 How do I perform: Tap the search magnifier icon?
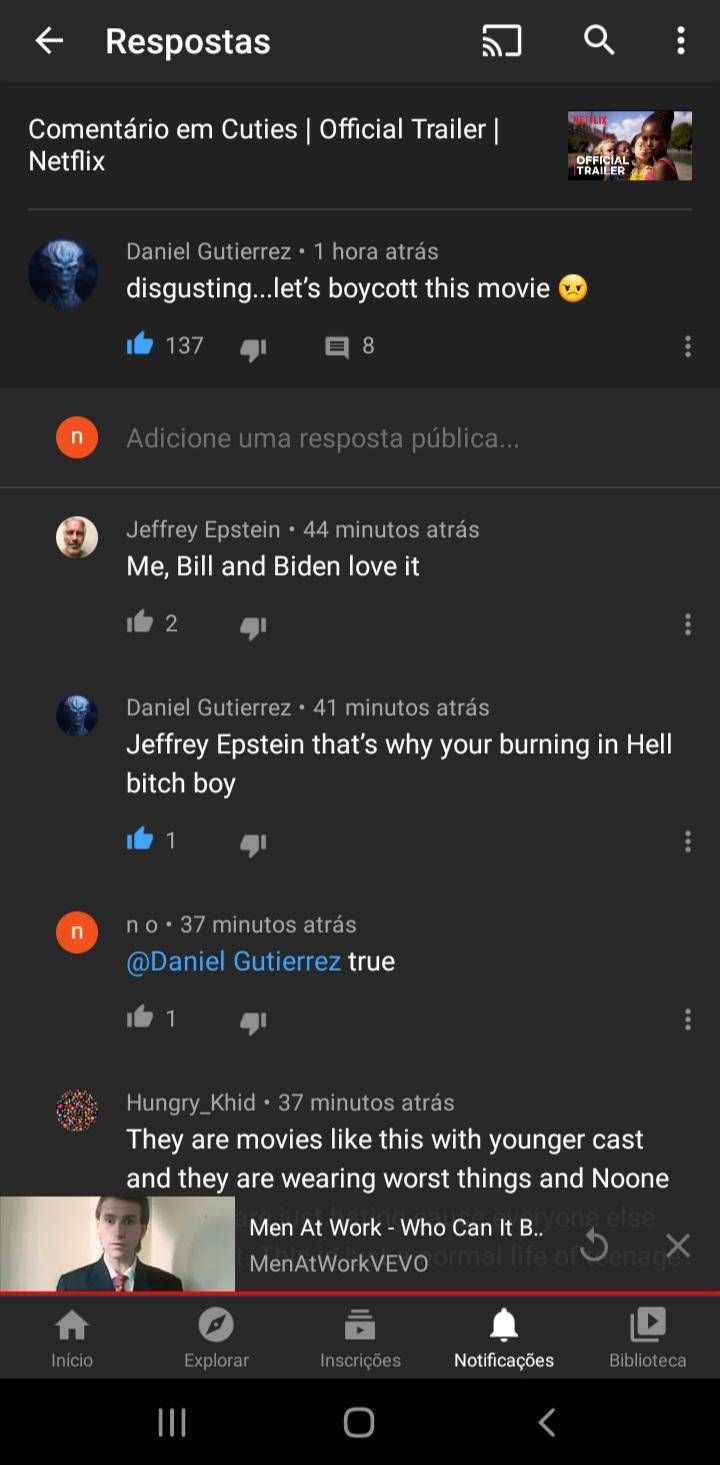tap(599, 40)
